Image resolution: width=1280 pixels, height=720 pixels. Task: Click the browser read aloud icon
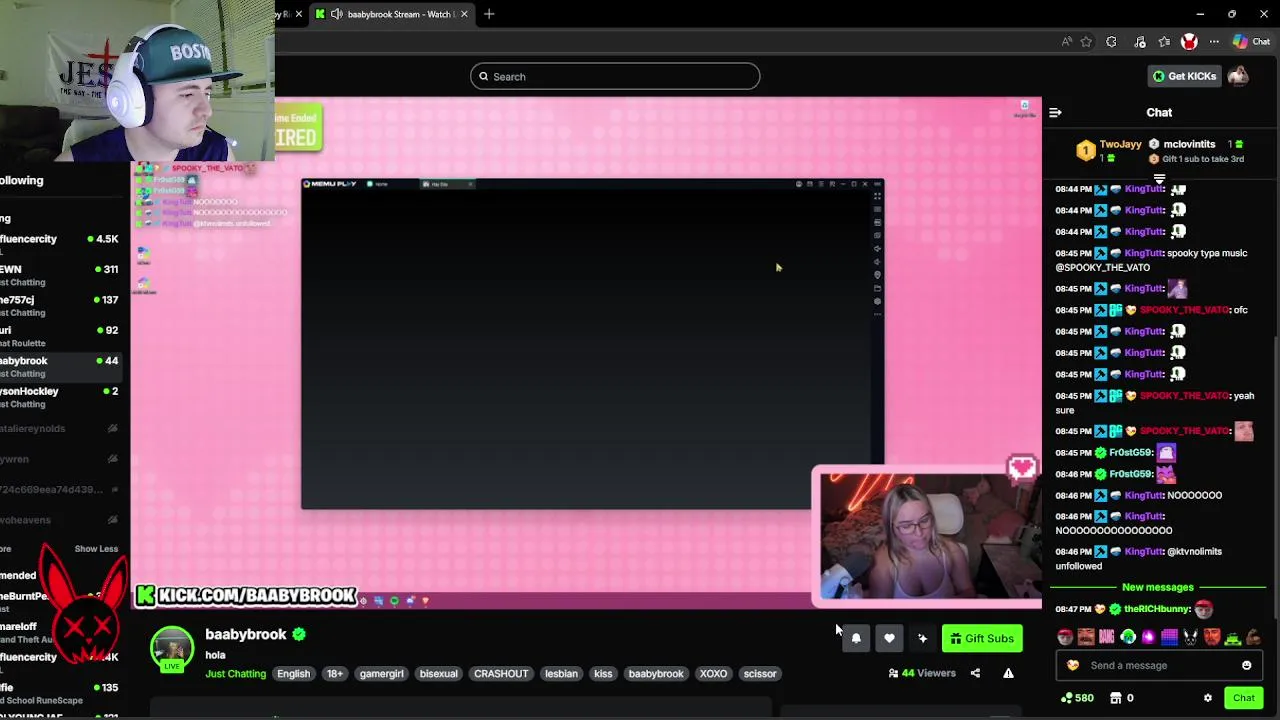pyautogui.click(x=1066, y=42)
